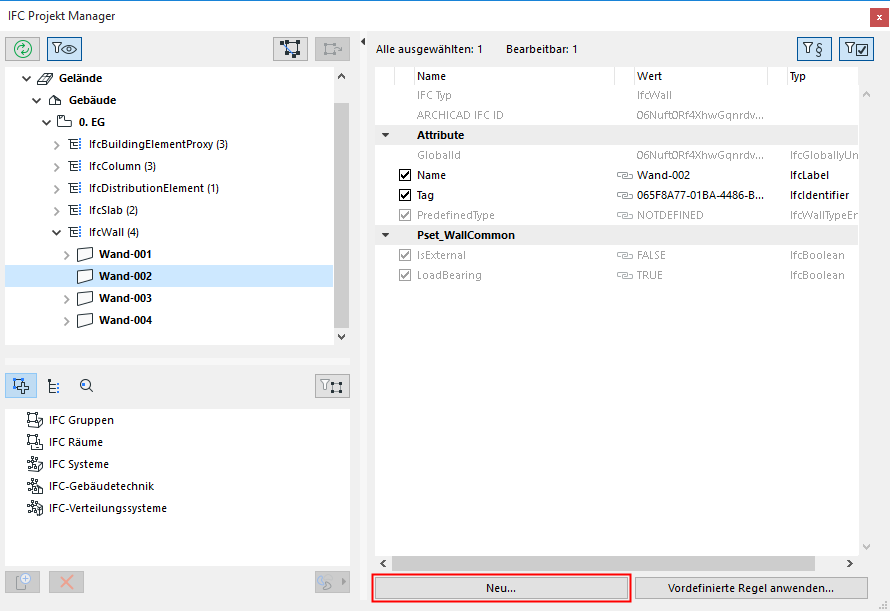Click the 0. EG storey folder icon
This screenshot has width=890, height=611.
[x=65, y=122]
